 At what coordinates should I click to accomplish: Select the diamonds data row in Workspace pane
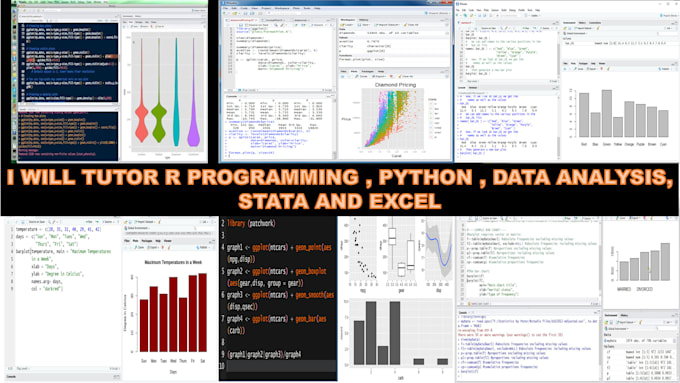[393, 33]
